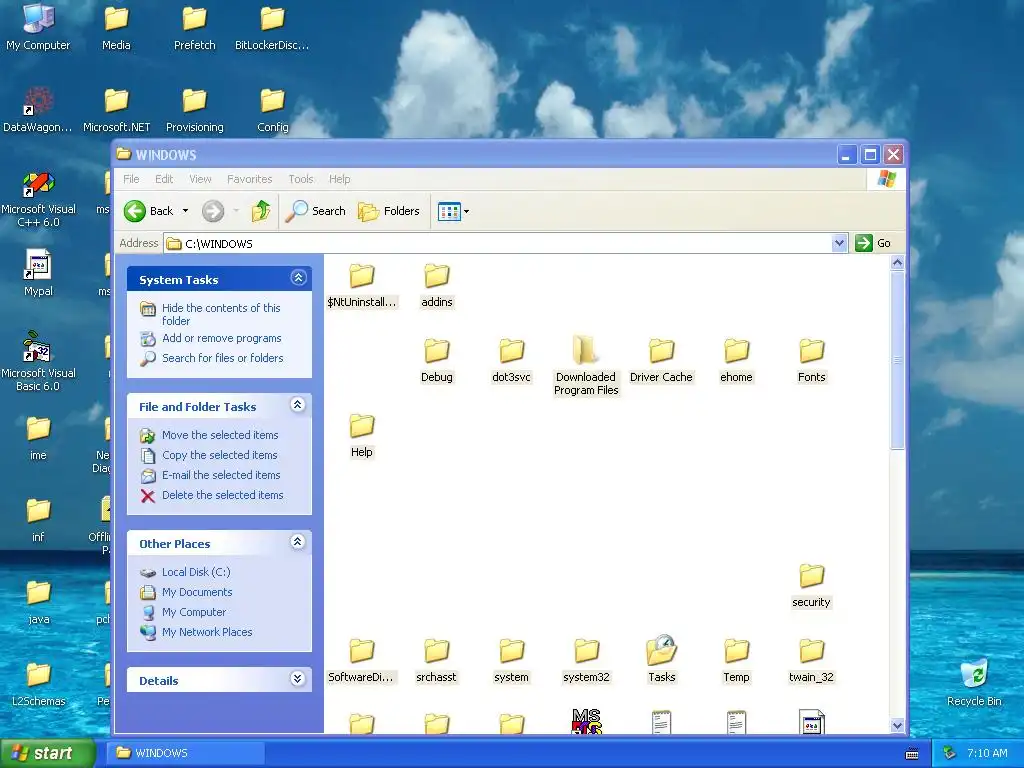Image resolution: width=1024 pixels, height=768 pixels.
Task: Select the dot3svc folder
Action: (x=511, y=360)
